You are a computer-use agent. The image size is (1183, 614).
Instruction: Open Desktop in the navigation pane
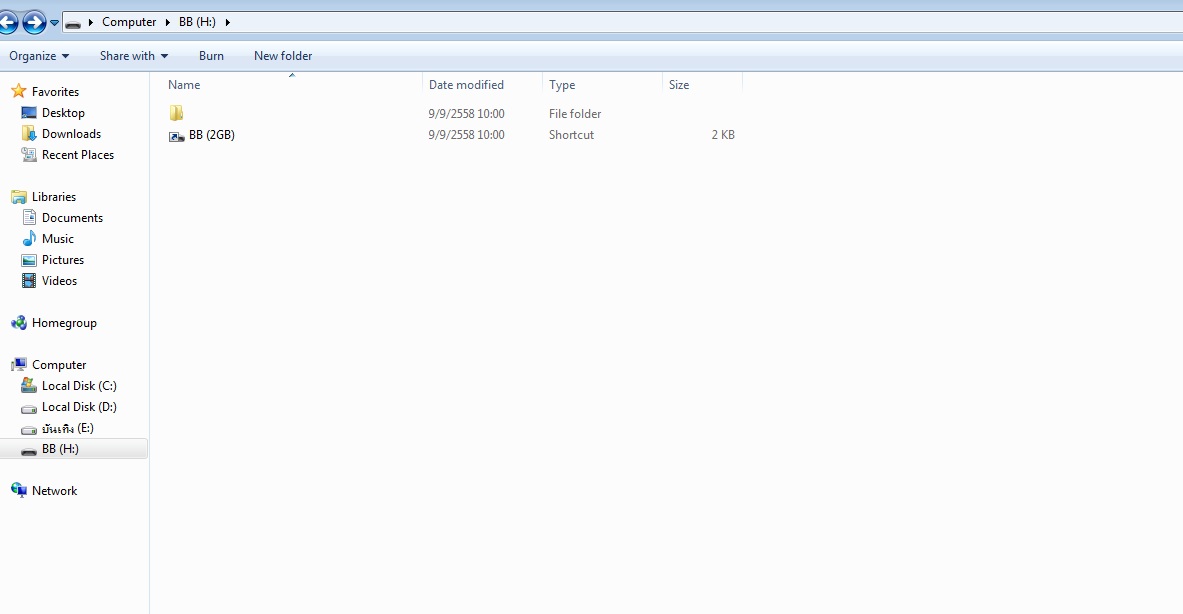(x=63, y=112)
